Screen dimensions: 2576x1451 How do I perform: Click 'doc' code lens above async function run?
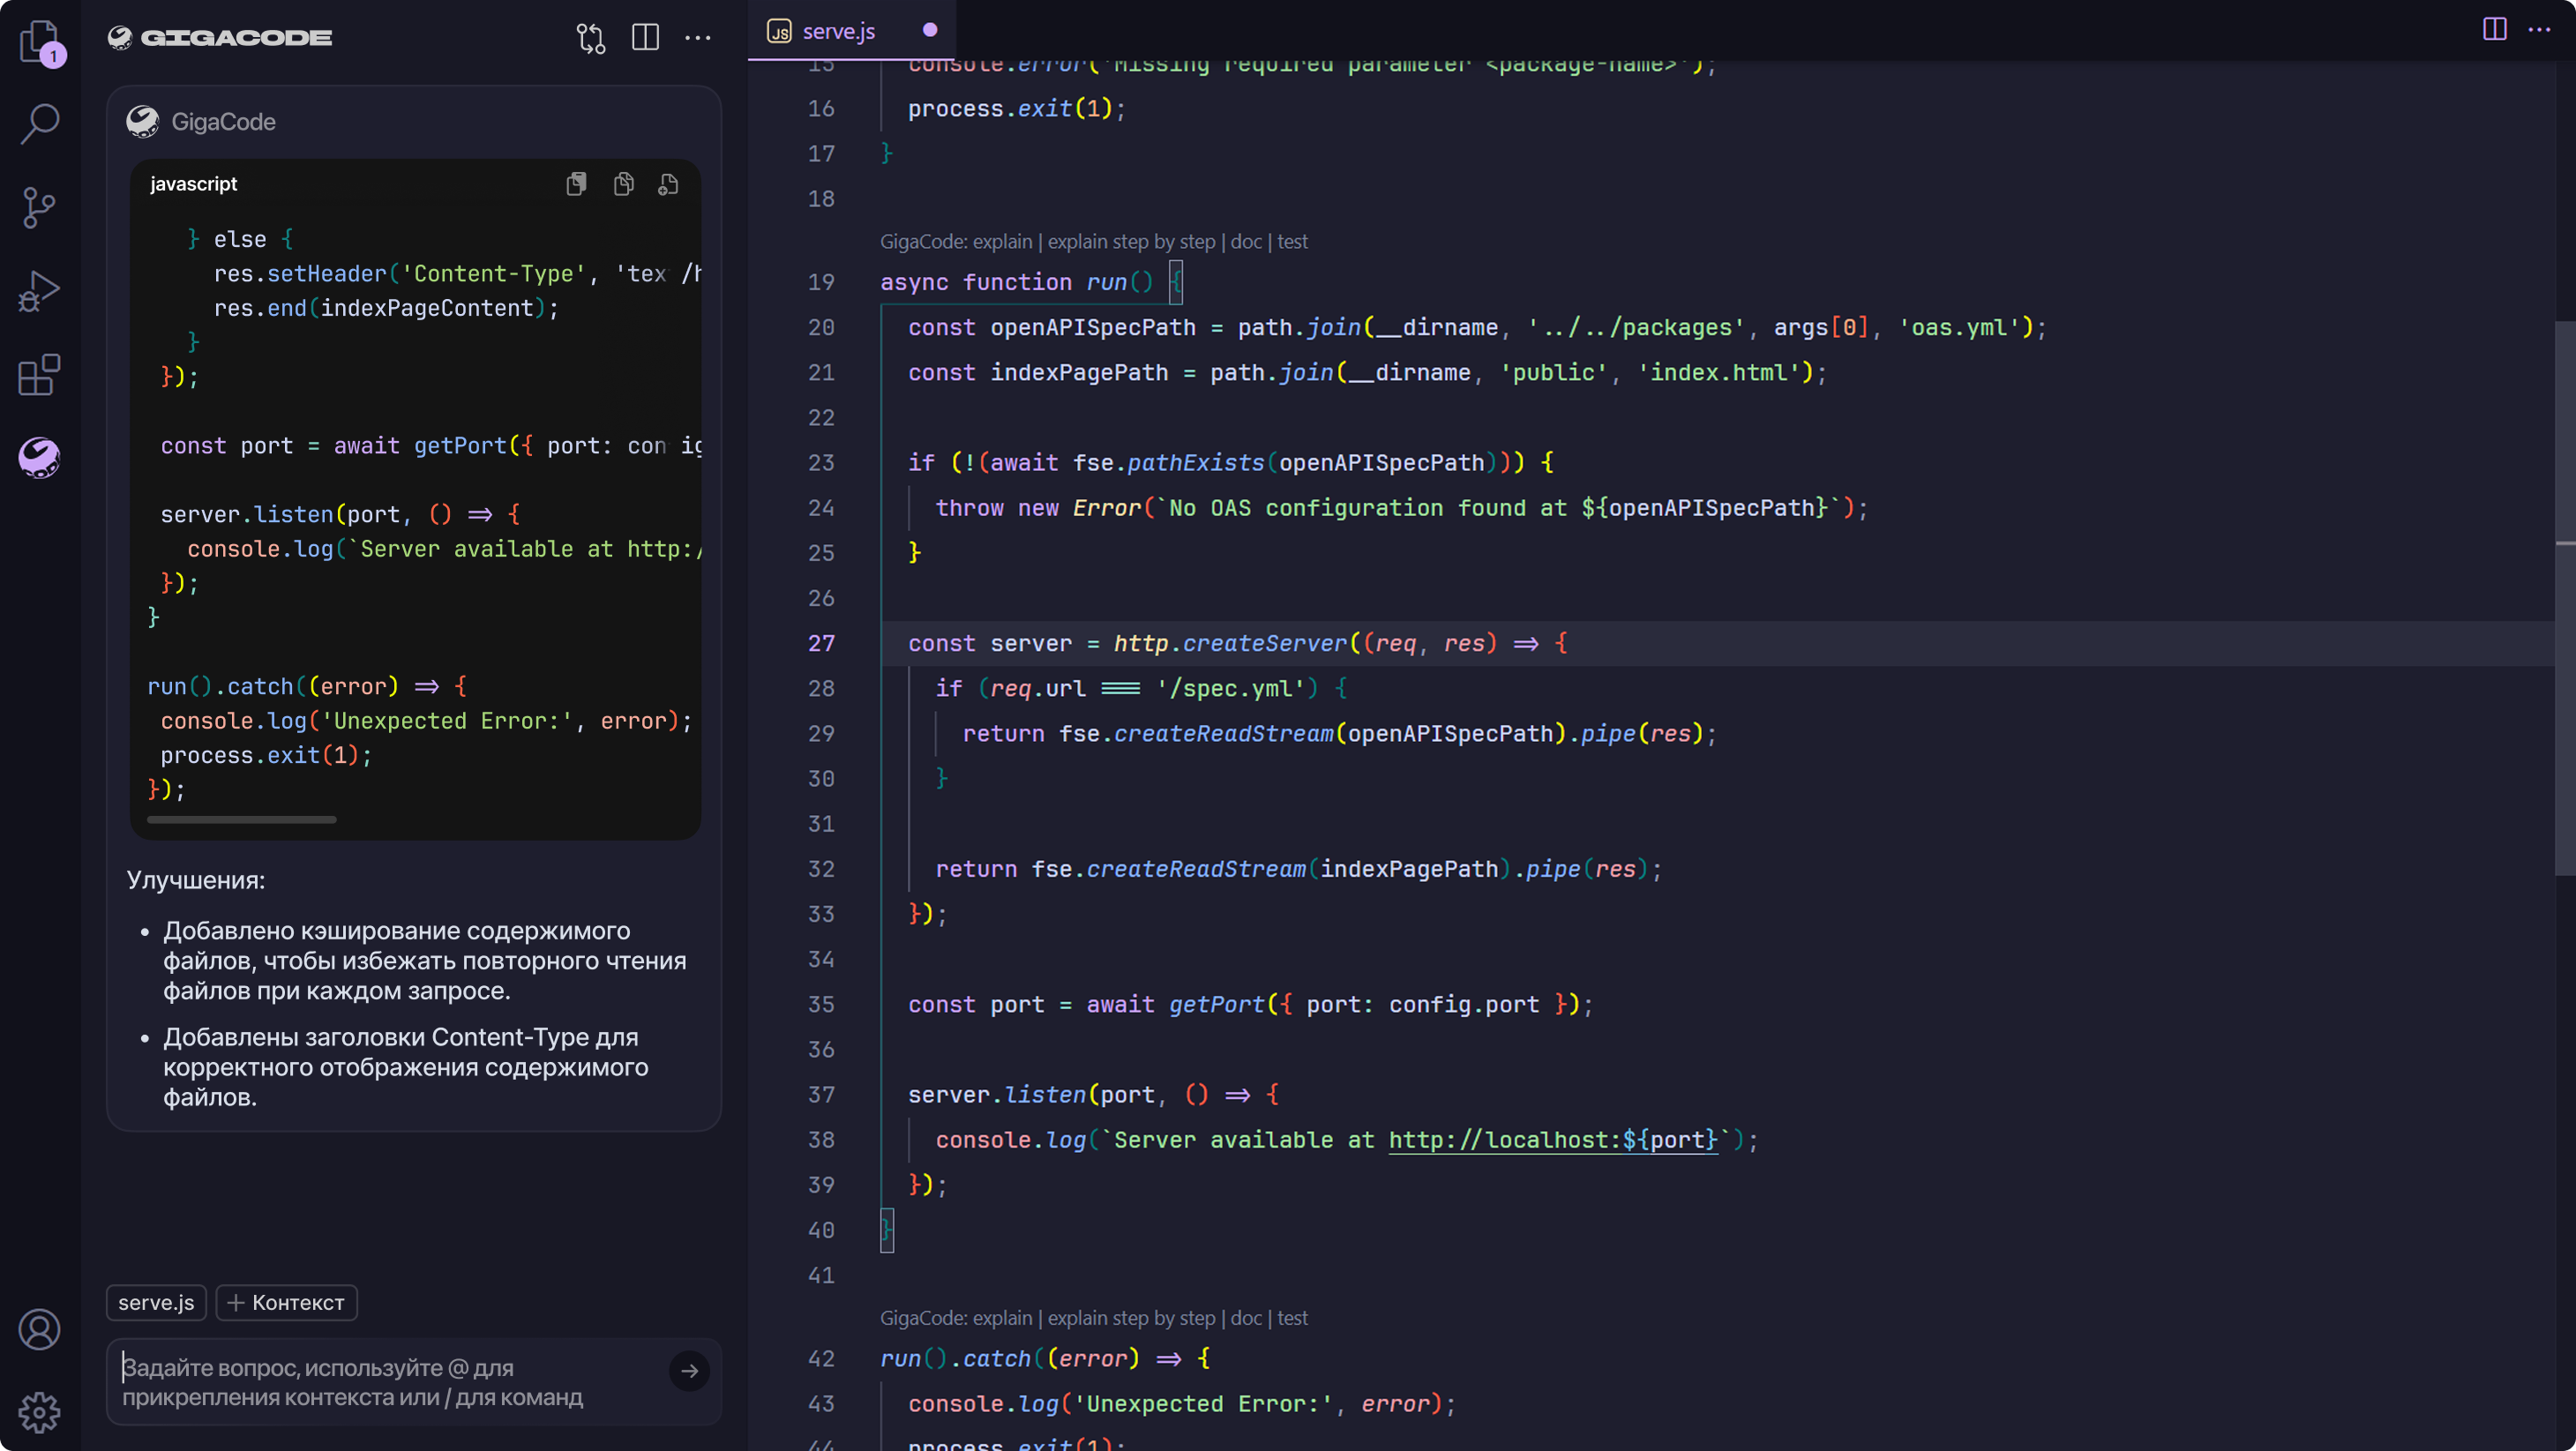[1246, 241]
